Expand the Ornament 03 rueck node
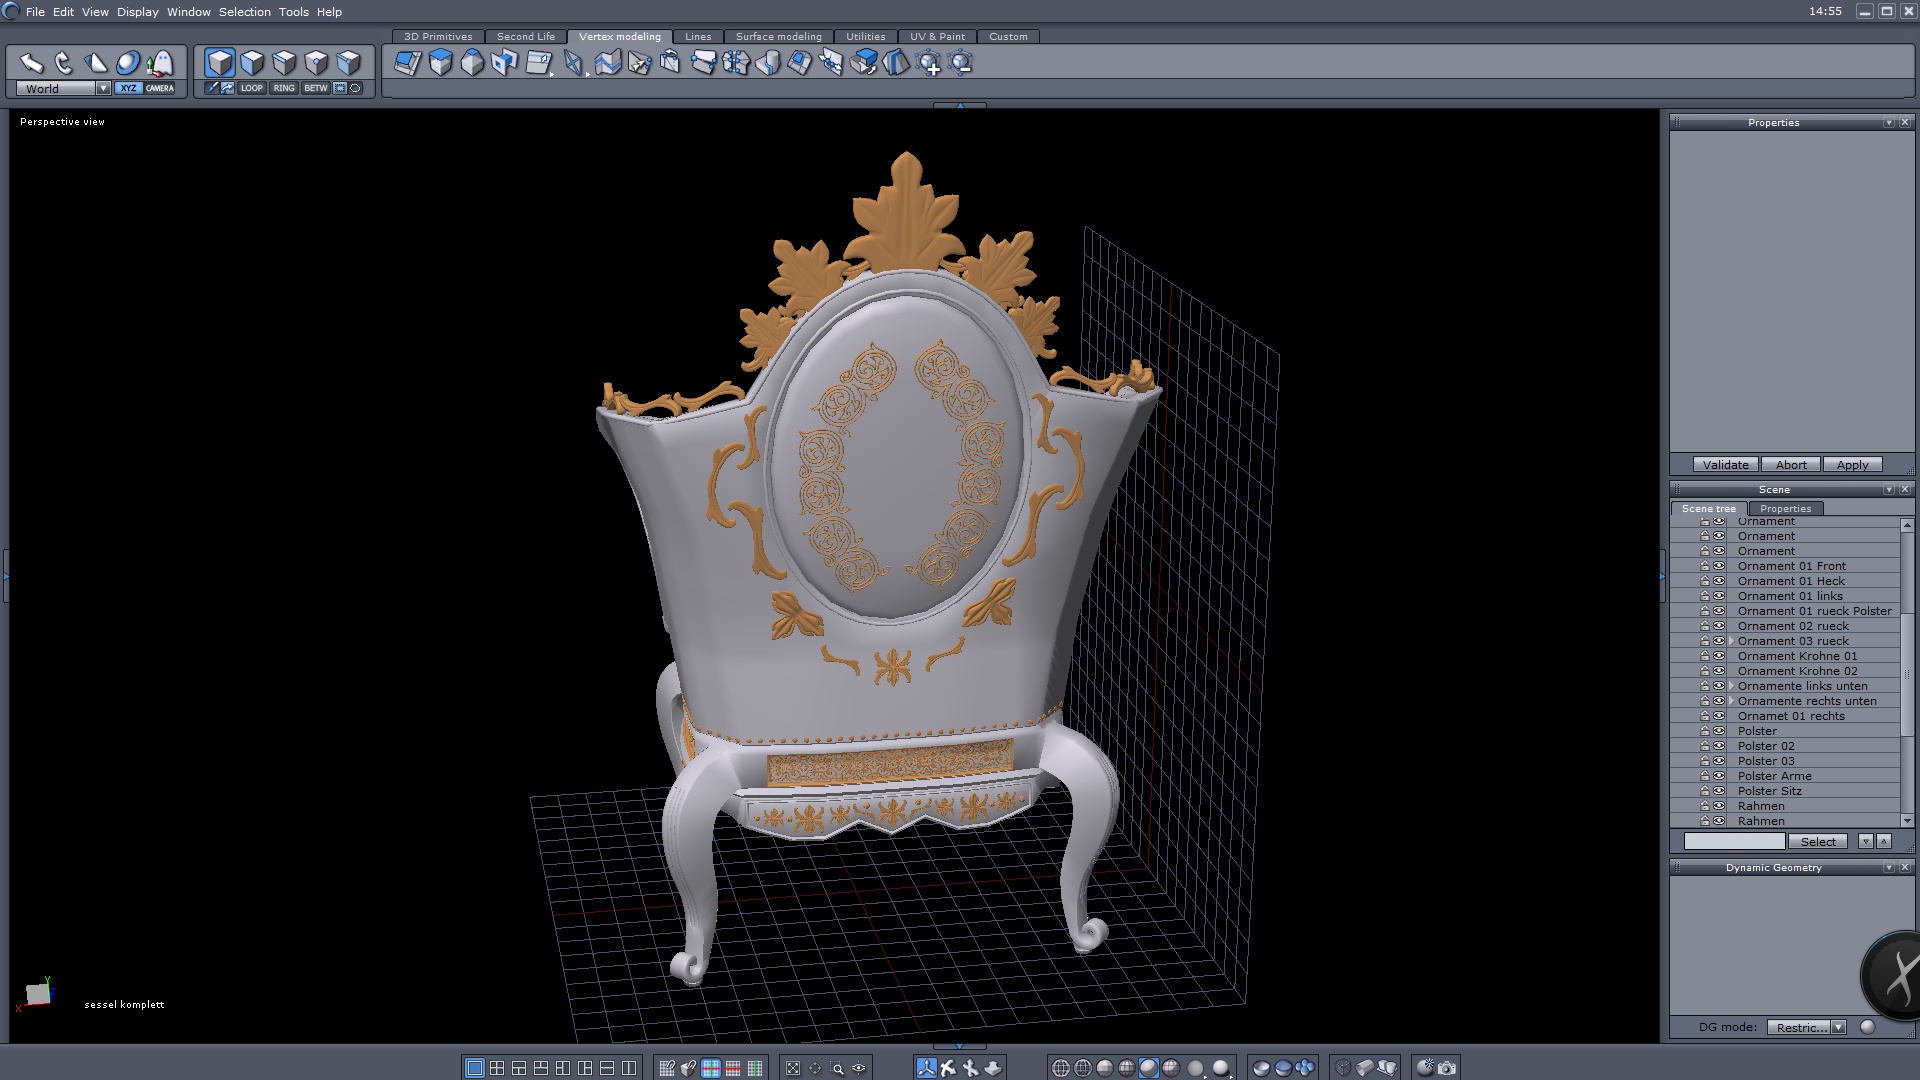 click(x=1731, y=641)
